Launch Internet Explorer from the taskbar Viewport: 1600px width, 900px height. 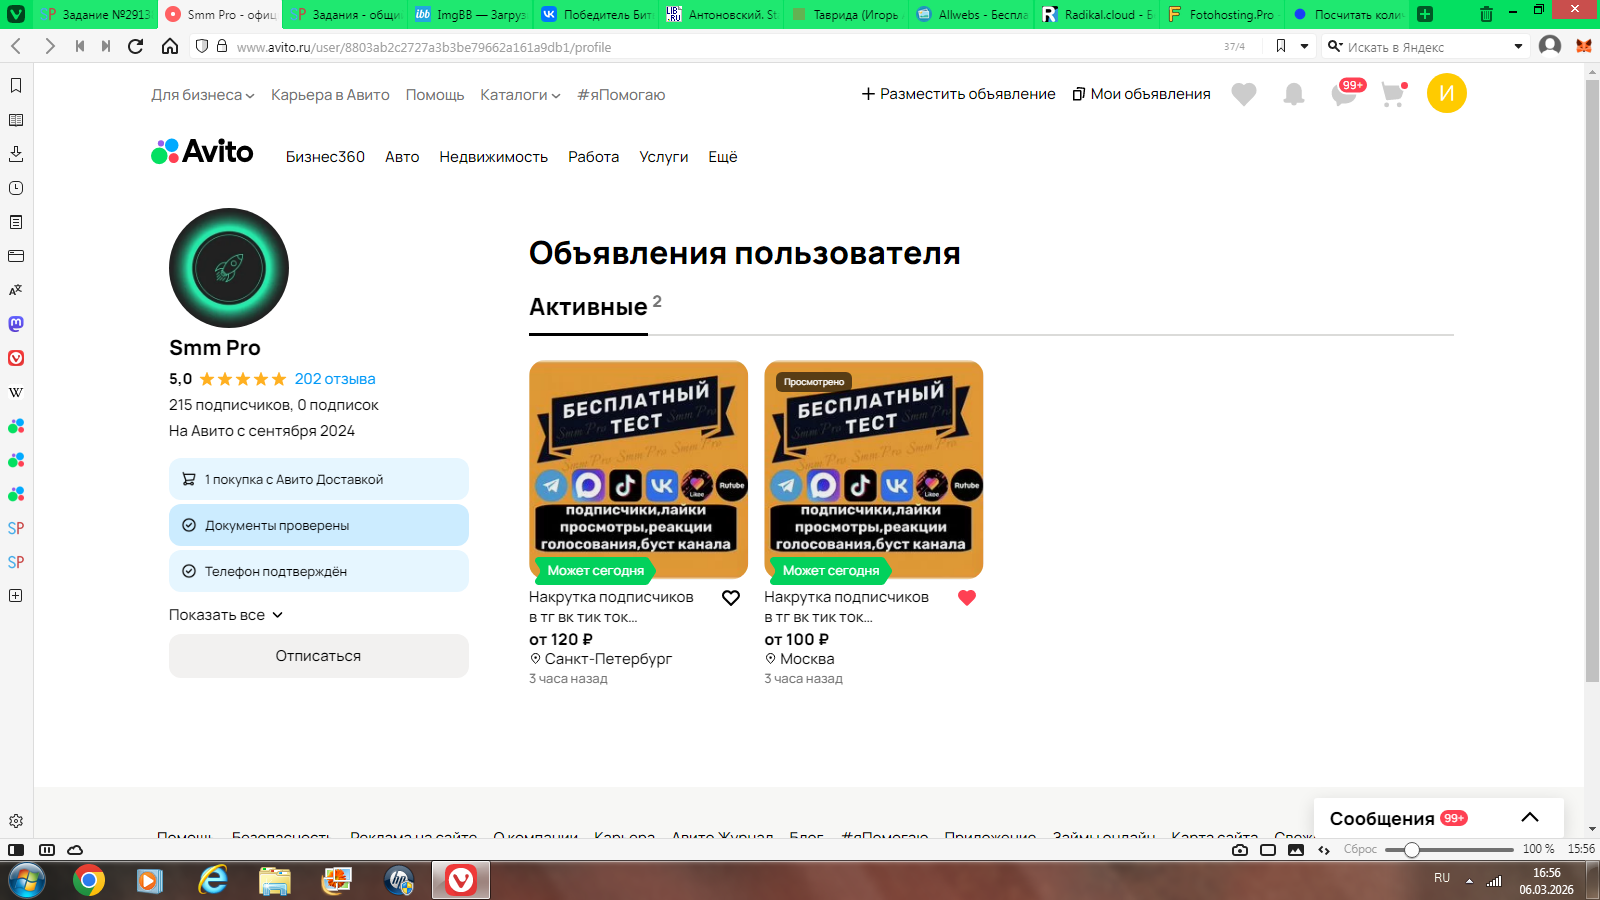tap(212, 880)
